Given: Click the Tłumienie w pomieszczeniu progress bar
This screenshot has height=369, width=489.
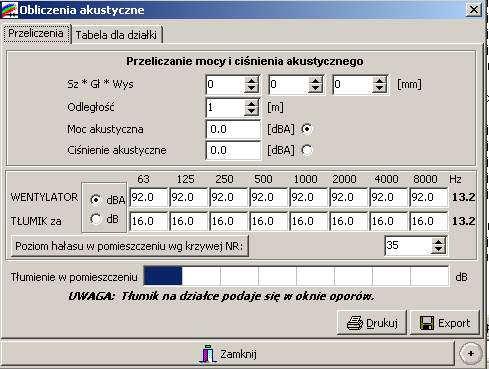Looking at the screenshot, I should [296, 276].
